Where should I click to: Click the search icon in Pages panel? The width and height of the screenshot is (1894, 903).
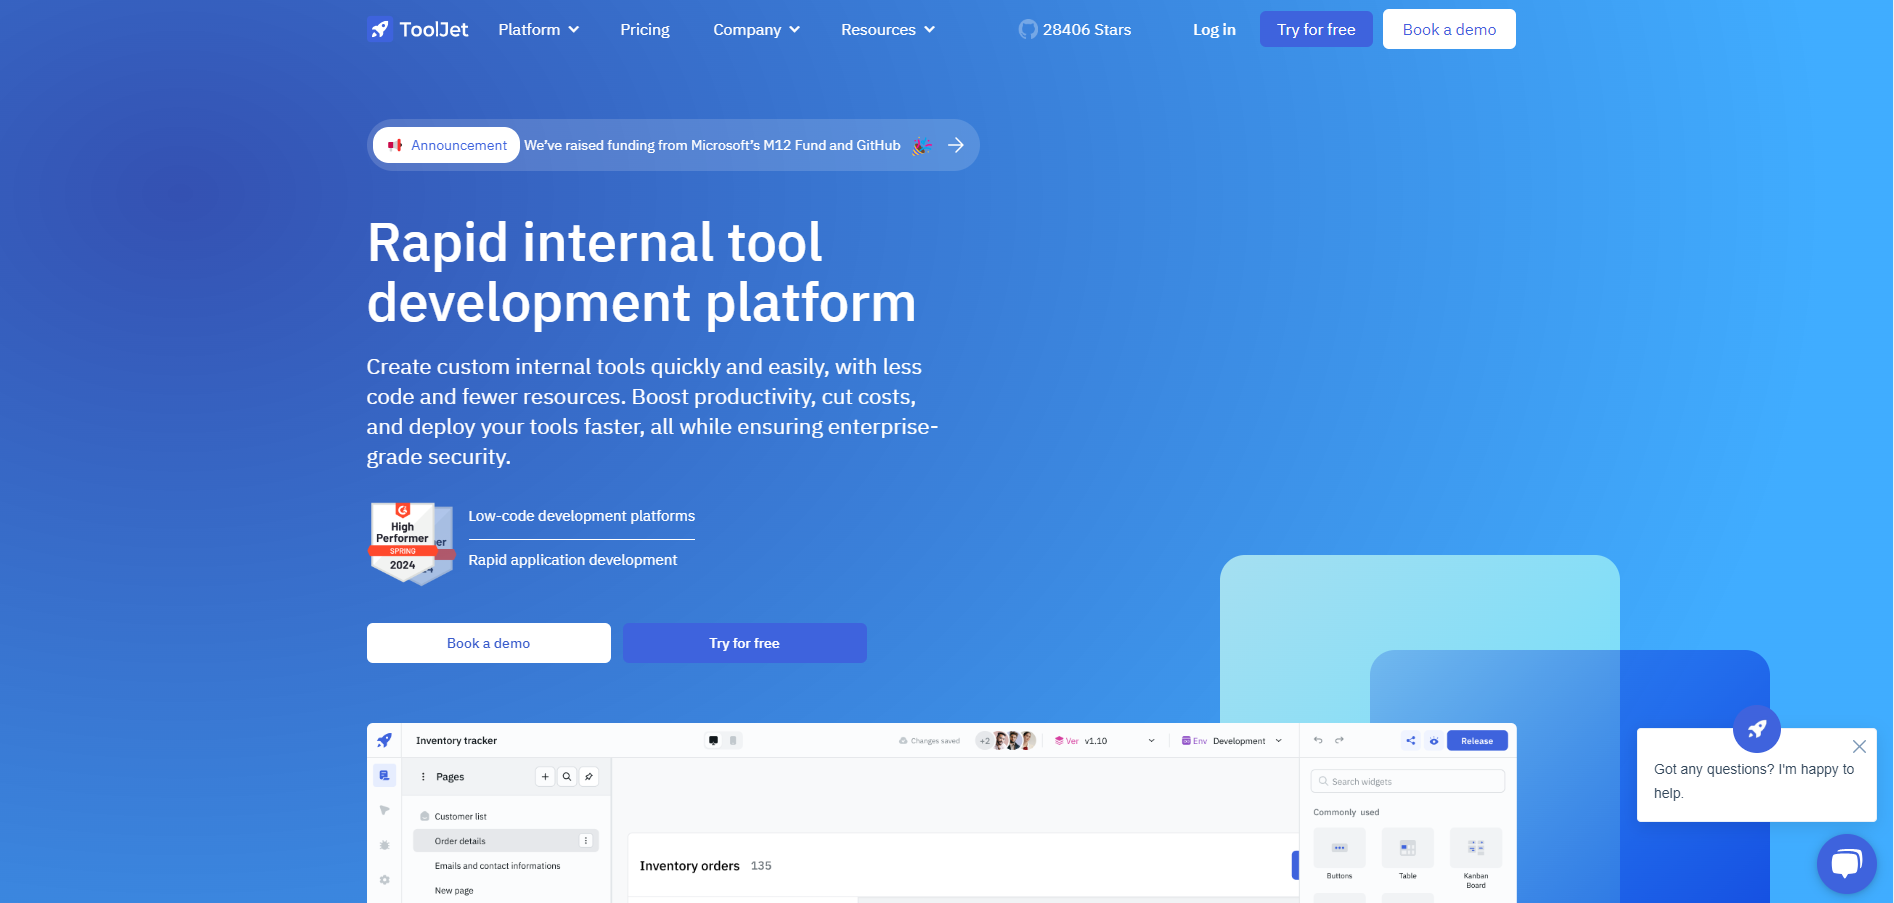coord(567,776)
